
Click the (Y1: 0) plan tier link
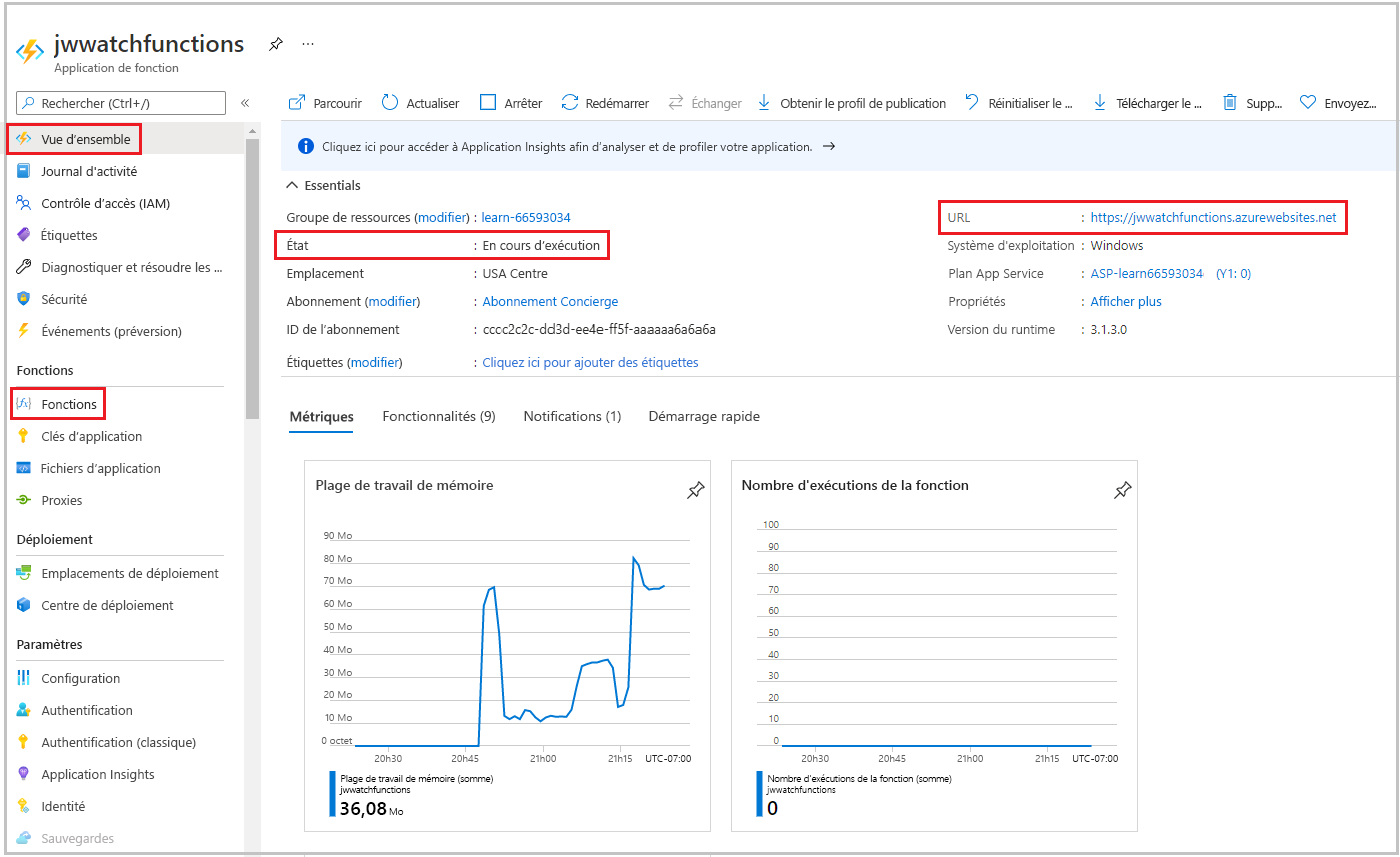pos(1233,273)
